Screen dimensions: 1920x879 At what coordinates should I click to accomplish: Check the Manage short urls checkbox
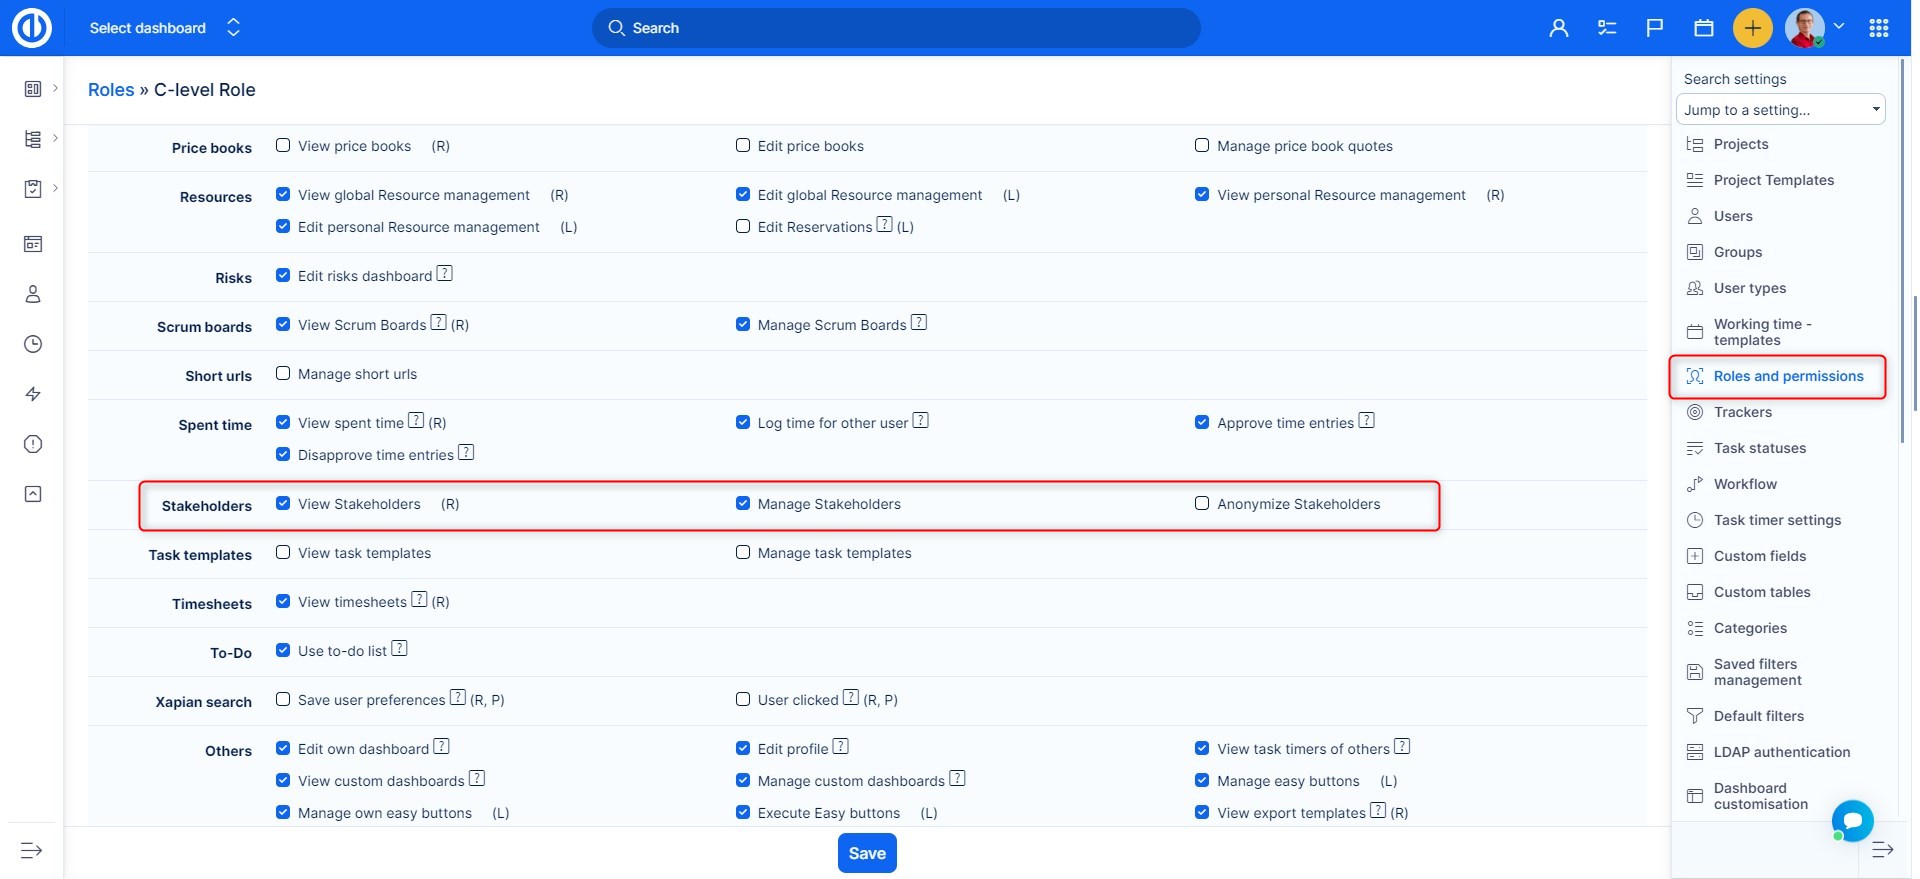click(x=283, y=374)
